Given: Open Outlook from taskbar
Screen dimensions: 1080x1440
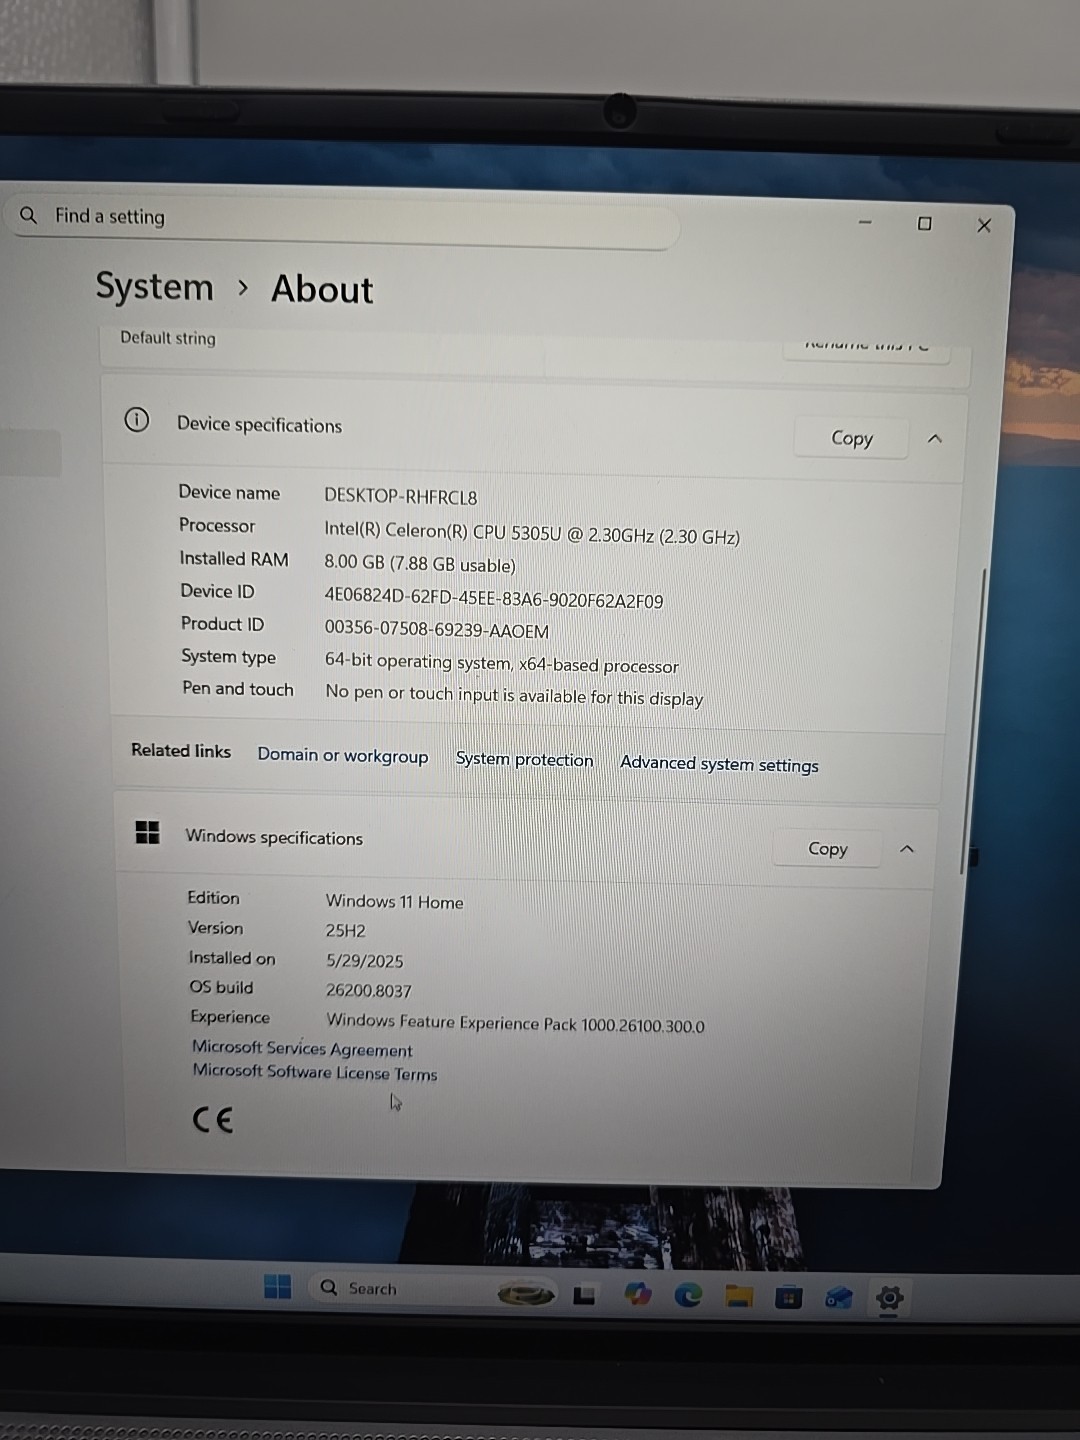Looking at the screenshot, I should click(x=839, y=1298).
